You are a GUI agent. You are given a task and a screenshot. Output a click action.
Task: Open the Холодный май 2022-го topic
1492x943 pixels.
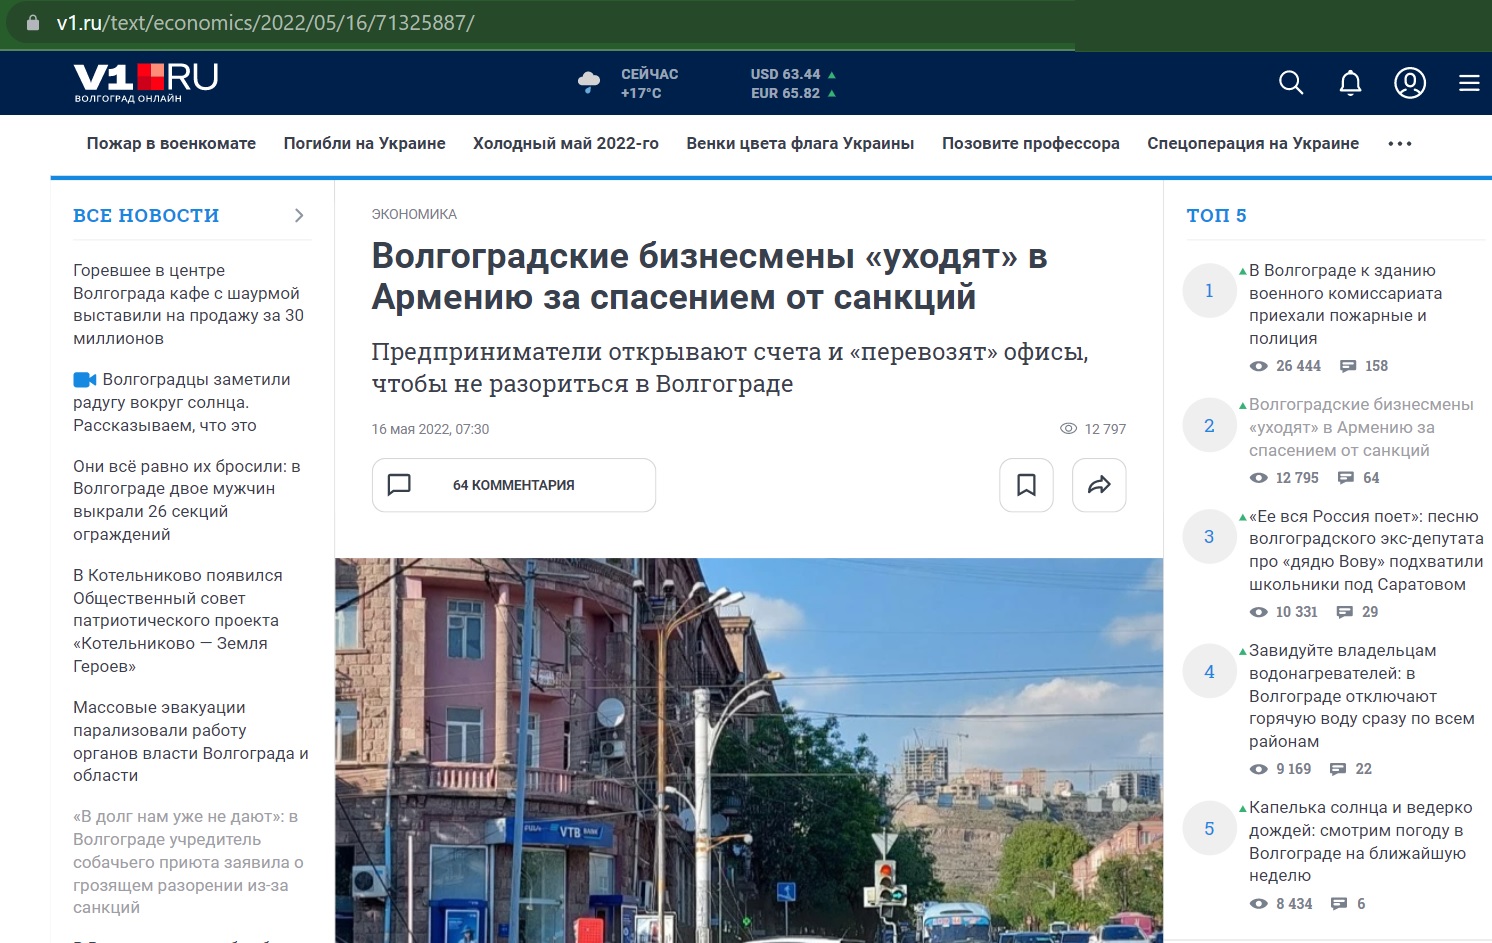pyautogui.click(x=565, y=144)
